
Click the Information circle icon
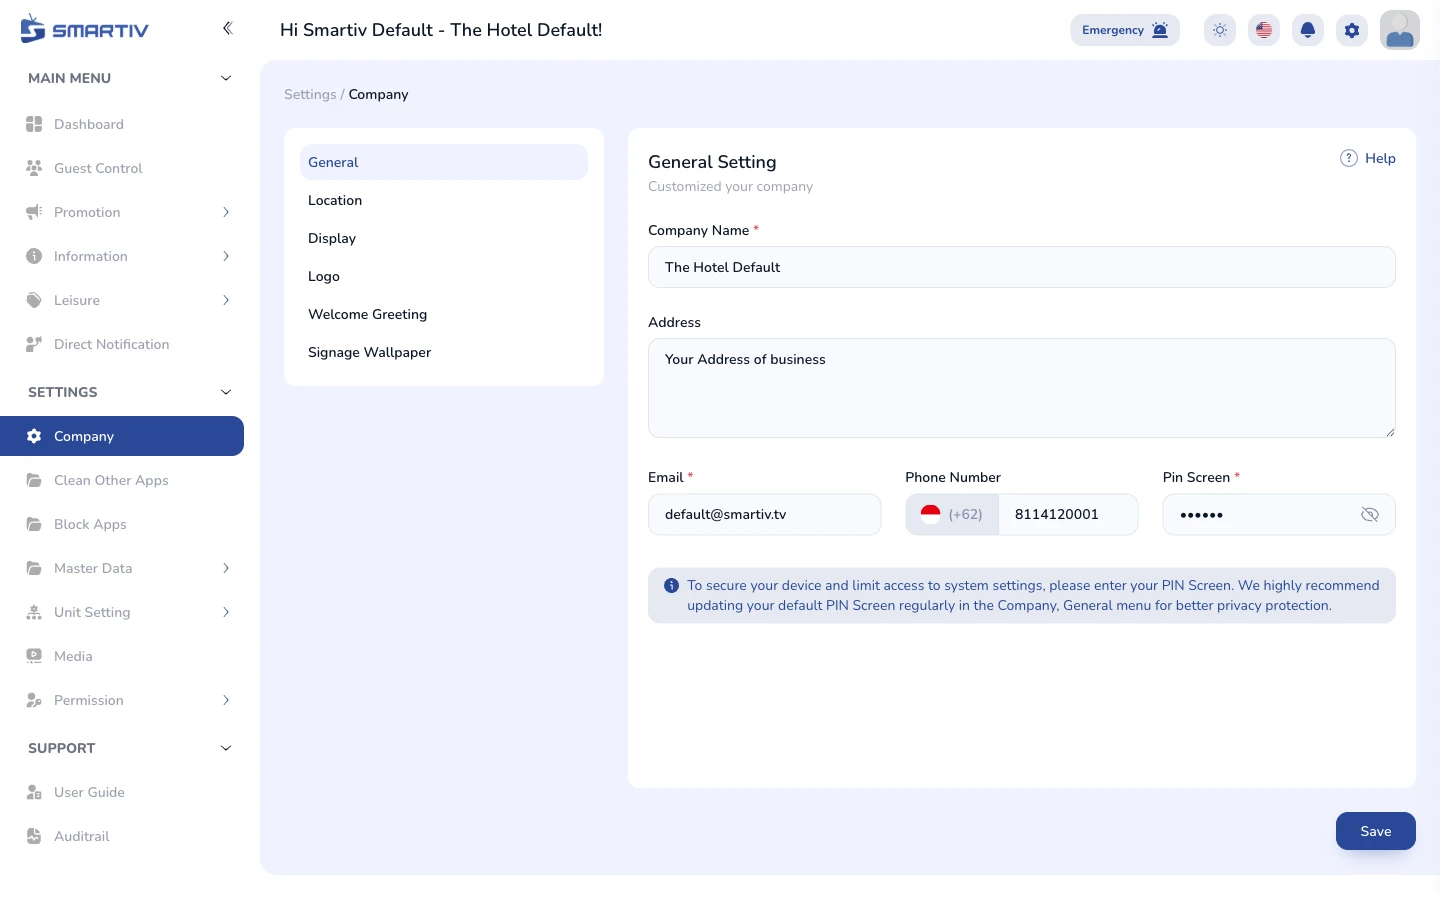[x=34, y=256]
